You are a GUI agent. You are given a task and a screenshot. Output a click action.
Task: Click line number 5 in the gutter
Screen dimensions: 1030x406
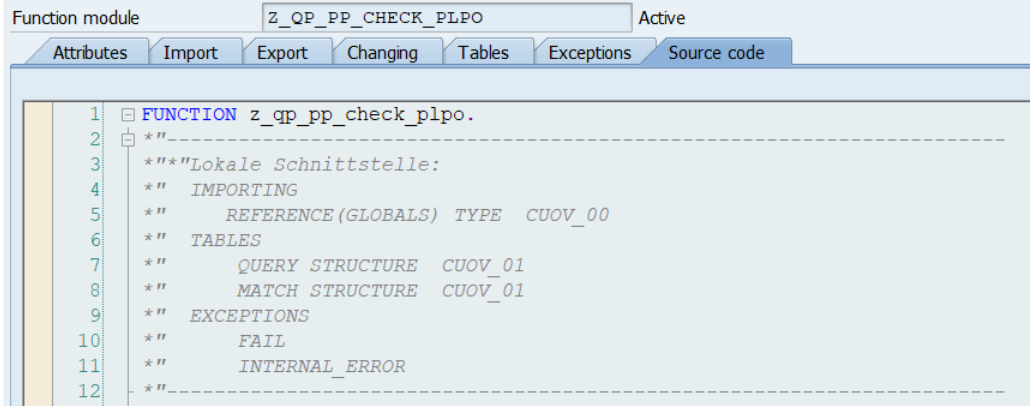pyautogui.click(x=95, y=215)
